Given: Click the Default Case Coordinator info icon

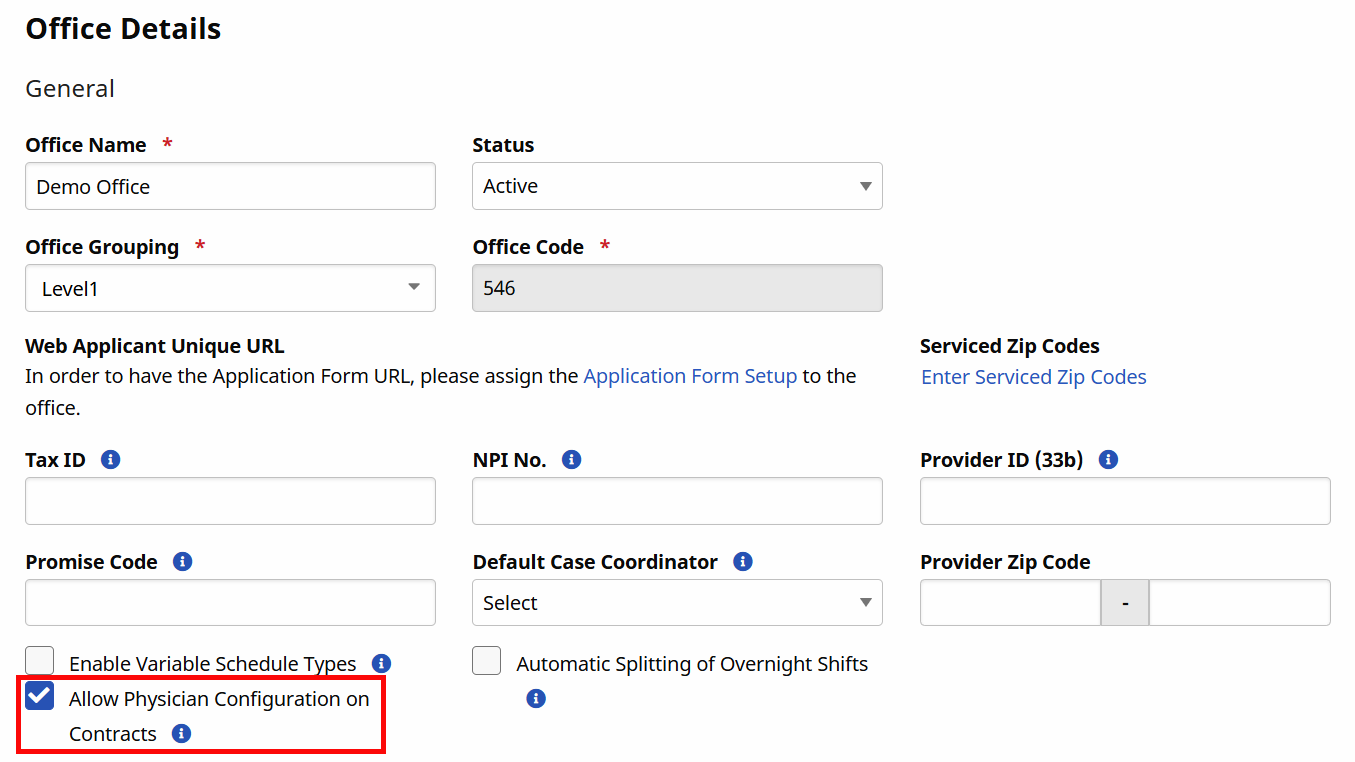Looking at the screenshot, I should pyautogui.click(x=742, y=561).
